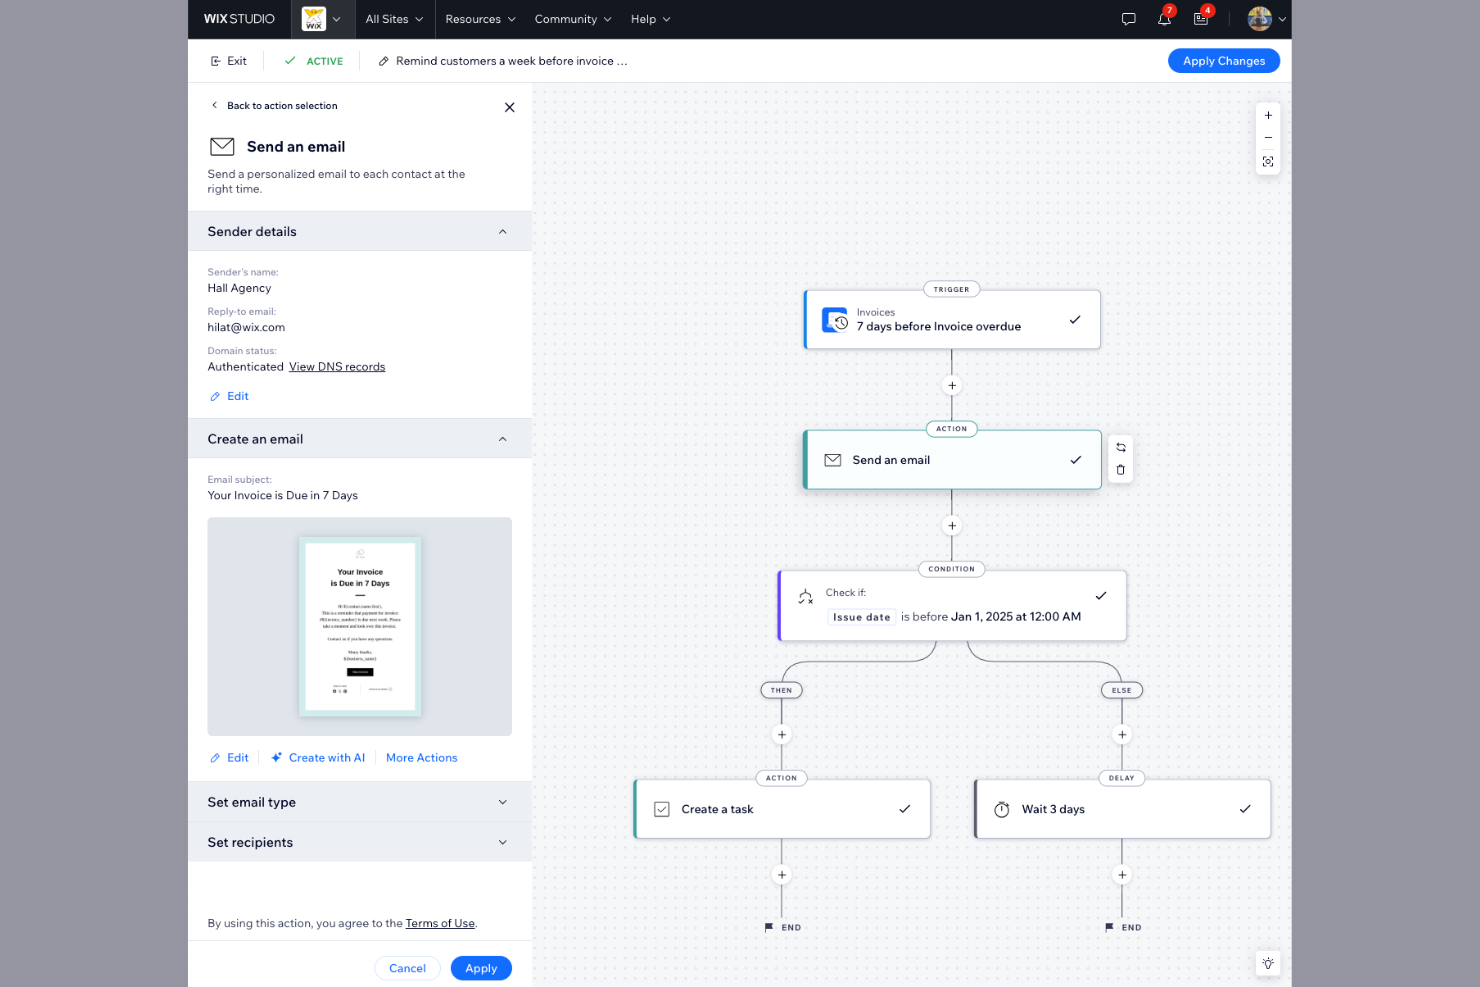Open the Help menu
The width and height of the screenshot is (1480, 987).
click(650, 19)
